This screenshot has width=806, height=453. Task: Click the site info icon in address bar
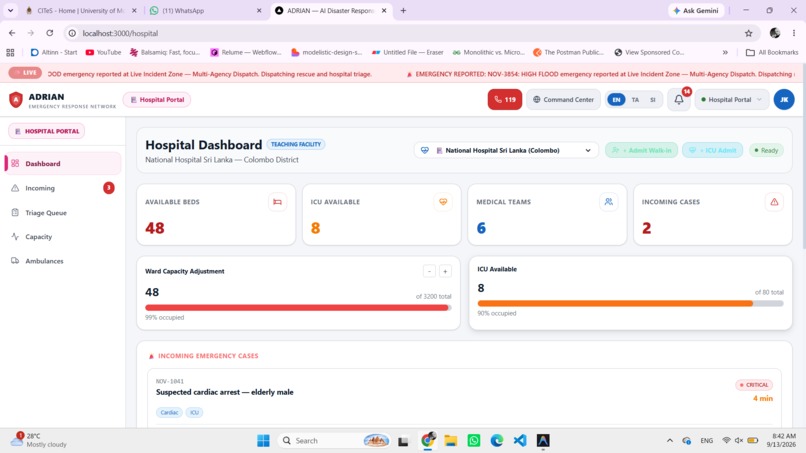coord(72,33)
